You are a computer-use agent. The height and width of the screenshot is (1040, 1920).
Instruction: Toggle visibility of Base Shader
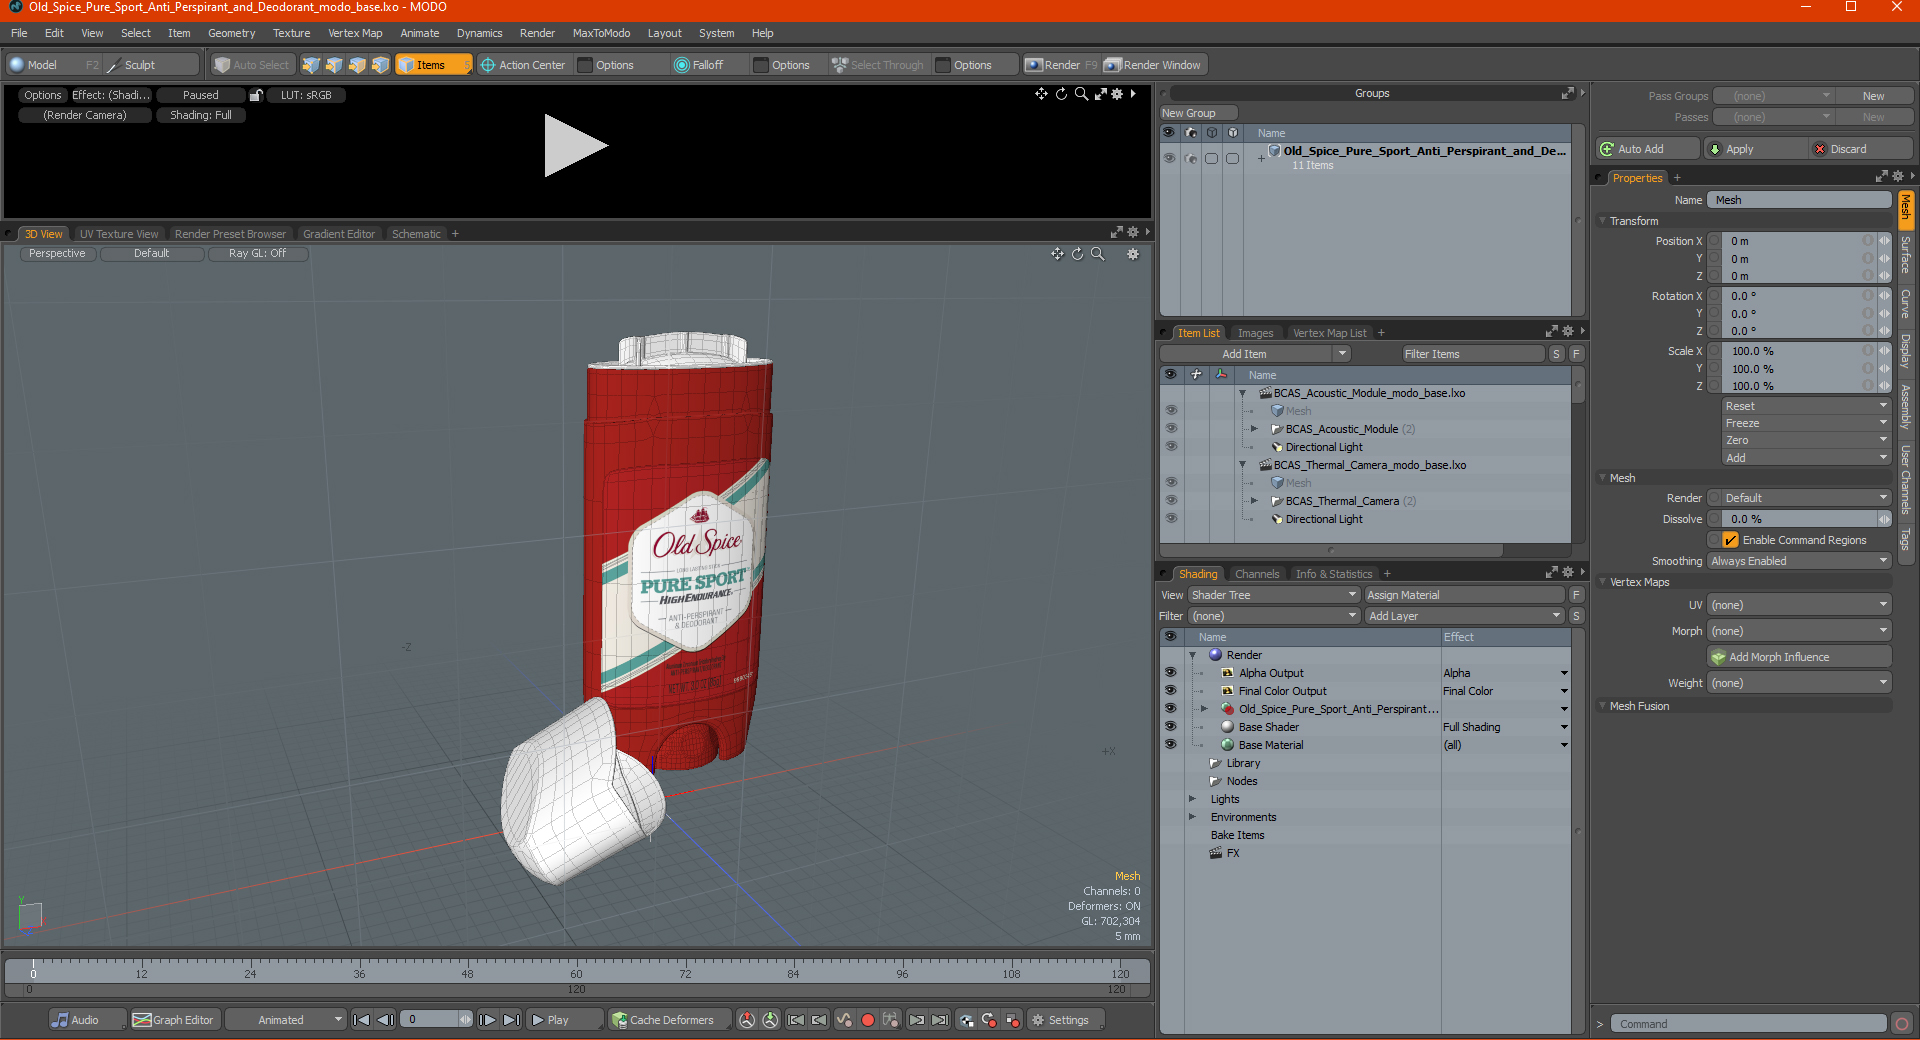pyautogui.click(x=1170, y=727)
